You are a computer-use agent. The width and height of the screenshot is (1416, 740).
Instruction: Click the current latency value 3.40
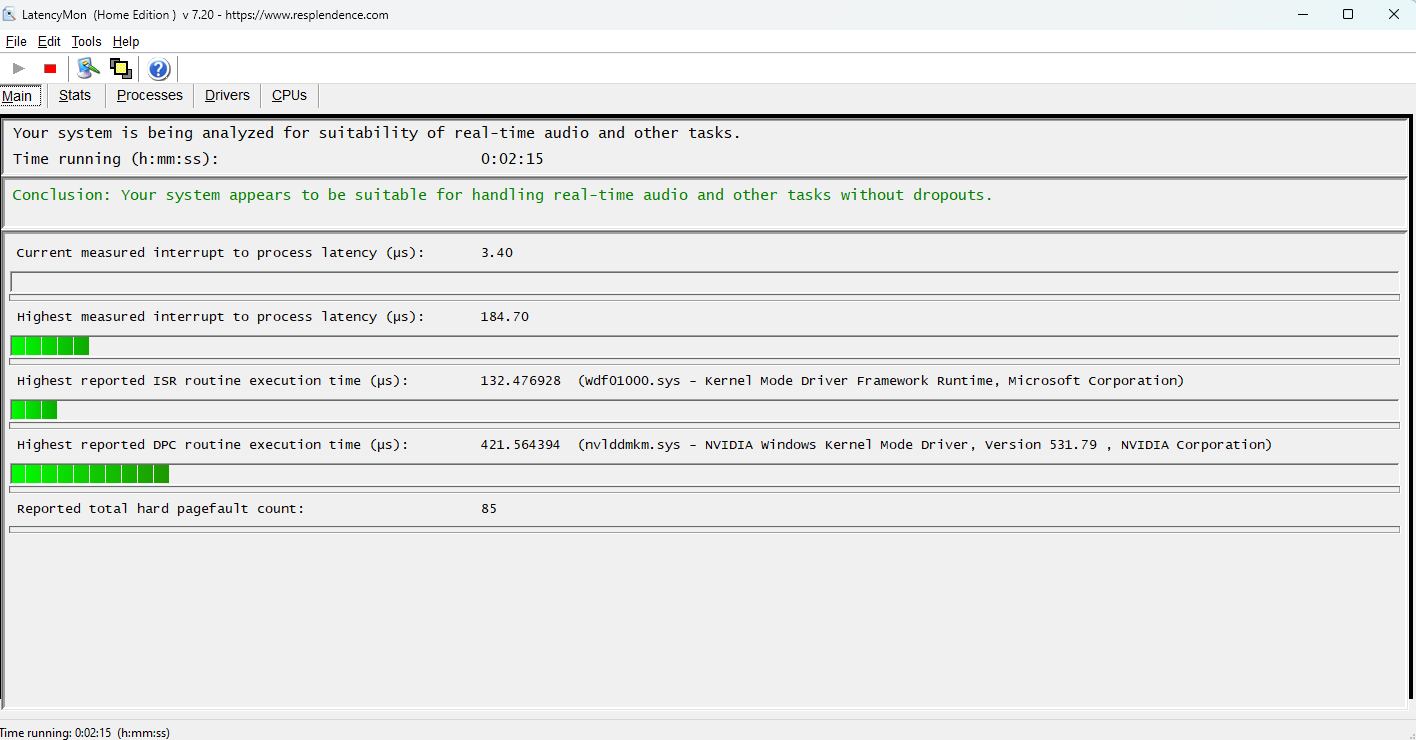497,253
